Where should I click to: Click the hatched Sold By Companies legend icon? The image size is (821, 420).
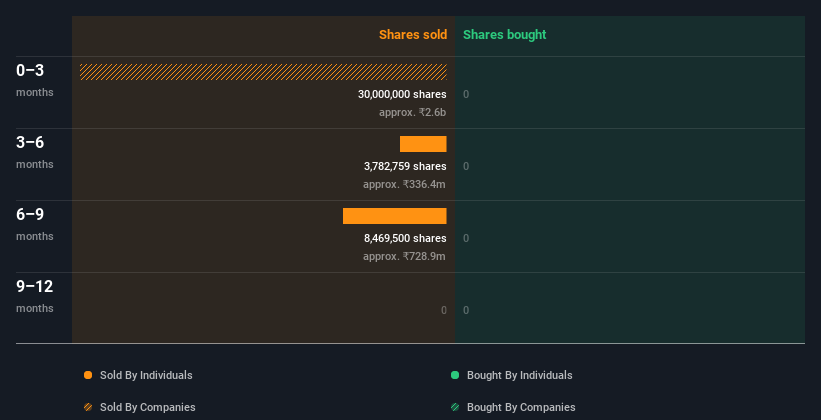tap(88, 407)
